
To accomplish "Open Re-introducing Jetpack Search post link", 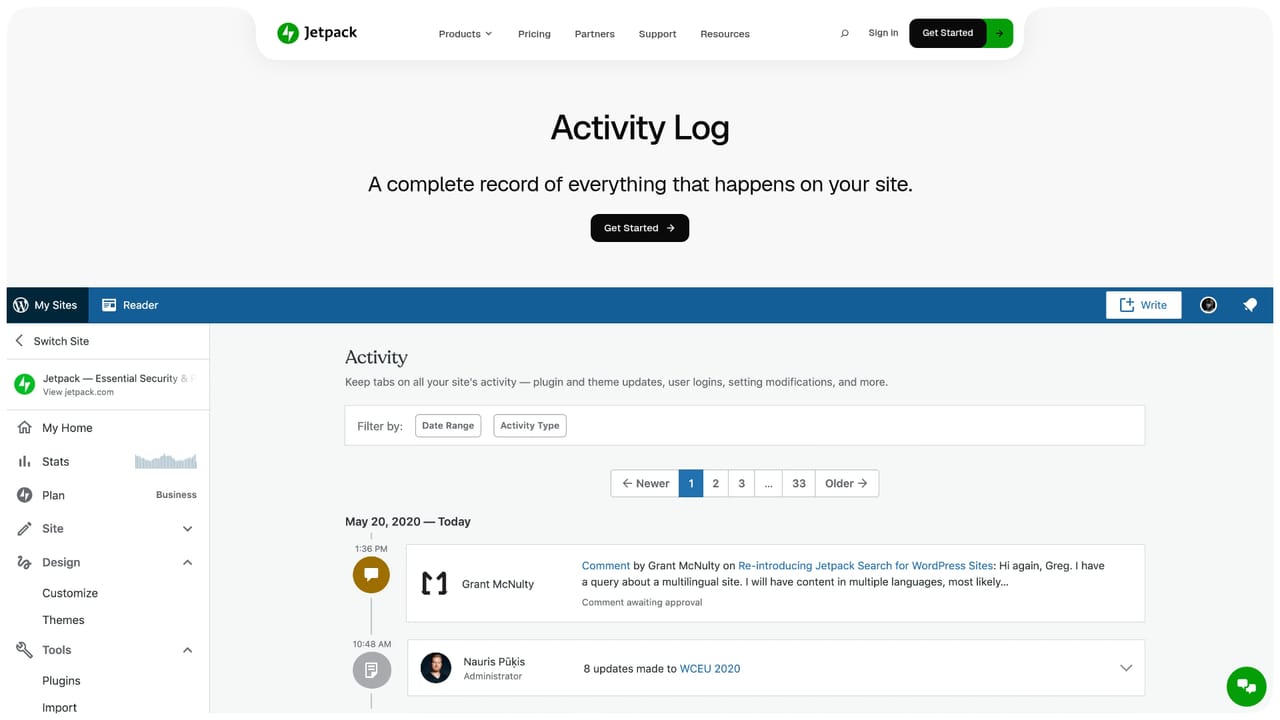I will point(866,566).
